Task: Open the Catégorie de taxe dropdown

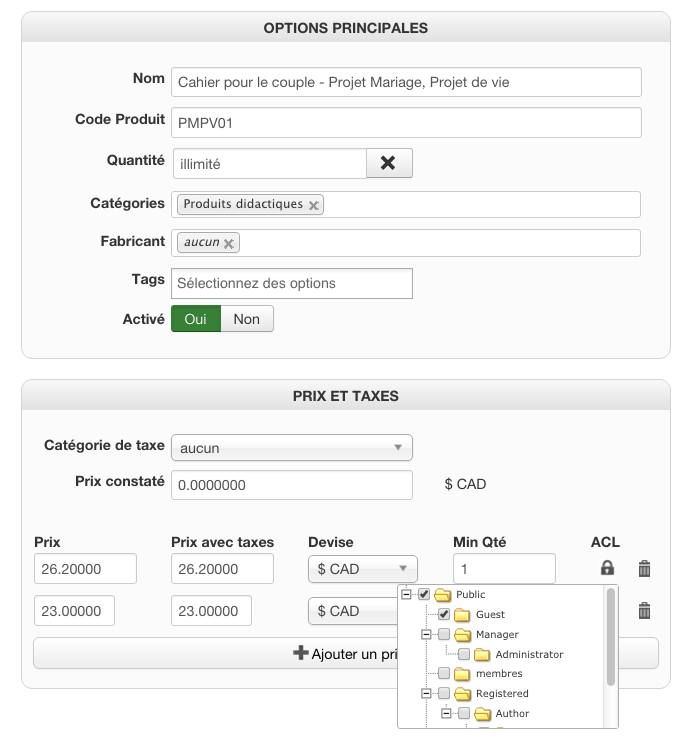Action: [x=292, y=447]
